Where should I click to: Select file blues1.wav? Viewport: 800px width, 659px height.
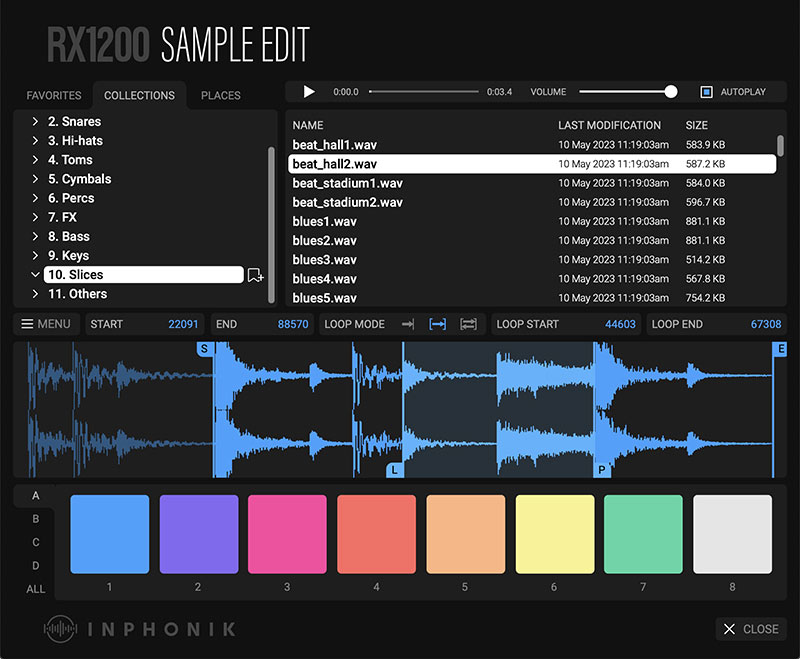click(x=532, y=221)
